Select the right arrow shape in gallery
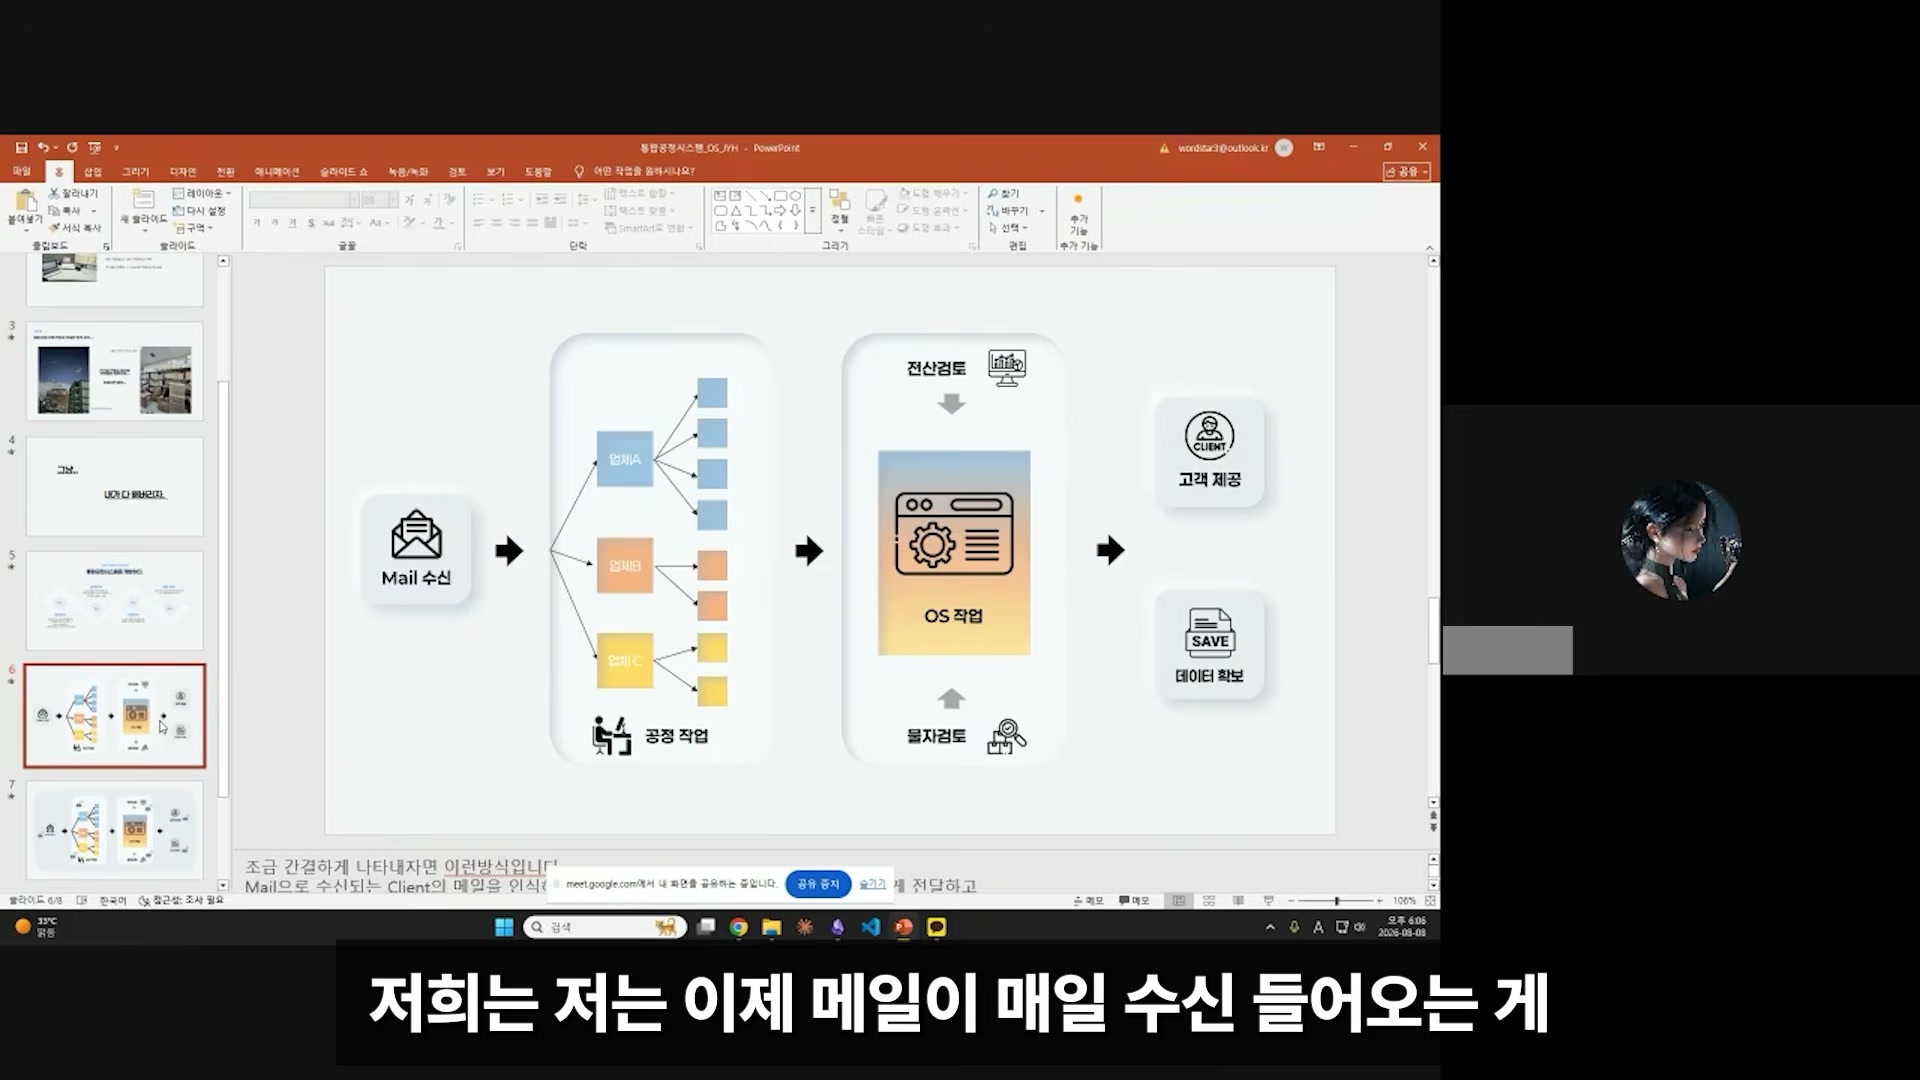 (x=781, y=210)
